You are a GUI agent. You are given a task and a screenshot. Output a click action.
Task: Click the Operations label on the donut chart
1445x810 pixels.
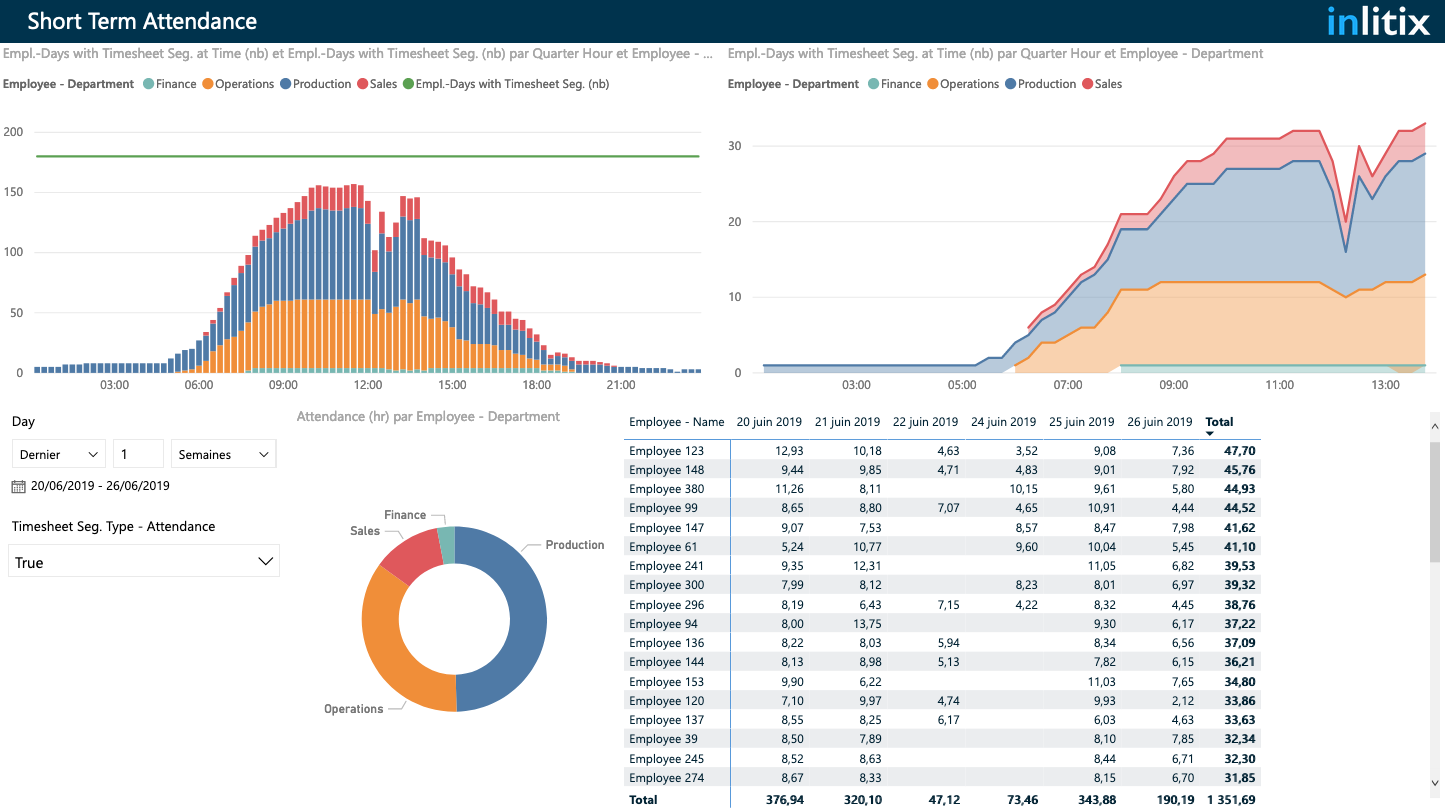pos(353,709)
